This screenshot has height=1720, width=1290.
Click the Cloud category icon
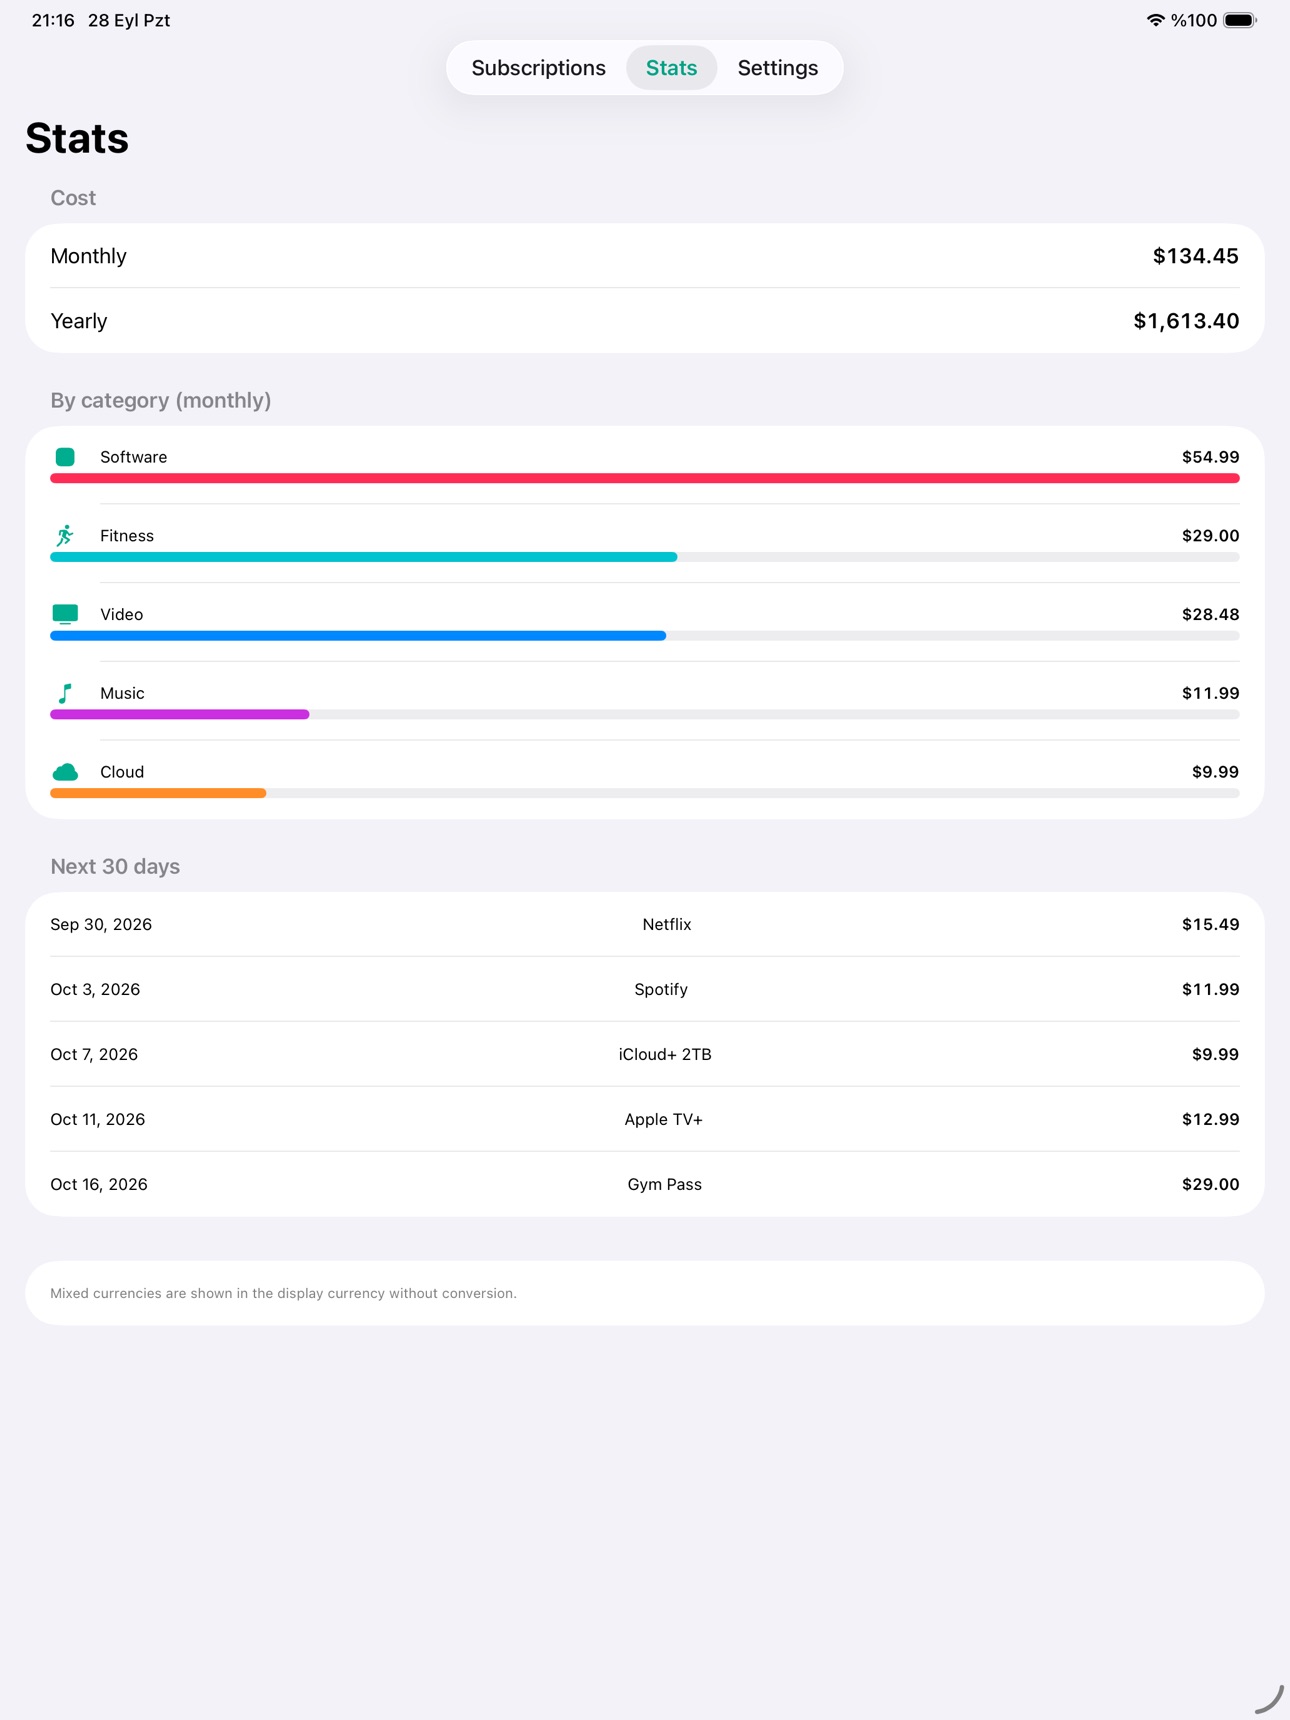click(65, 772)
